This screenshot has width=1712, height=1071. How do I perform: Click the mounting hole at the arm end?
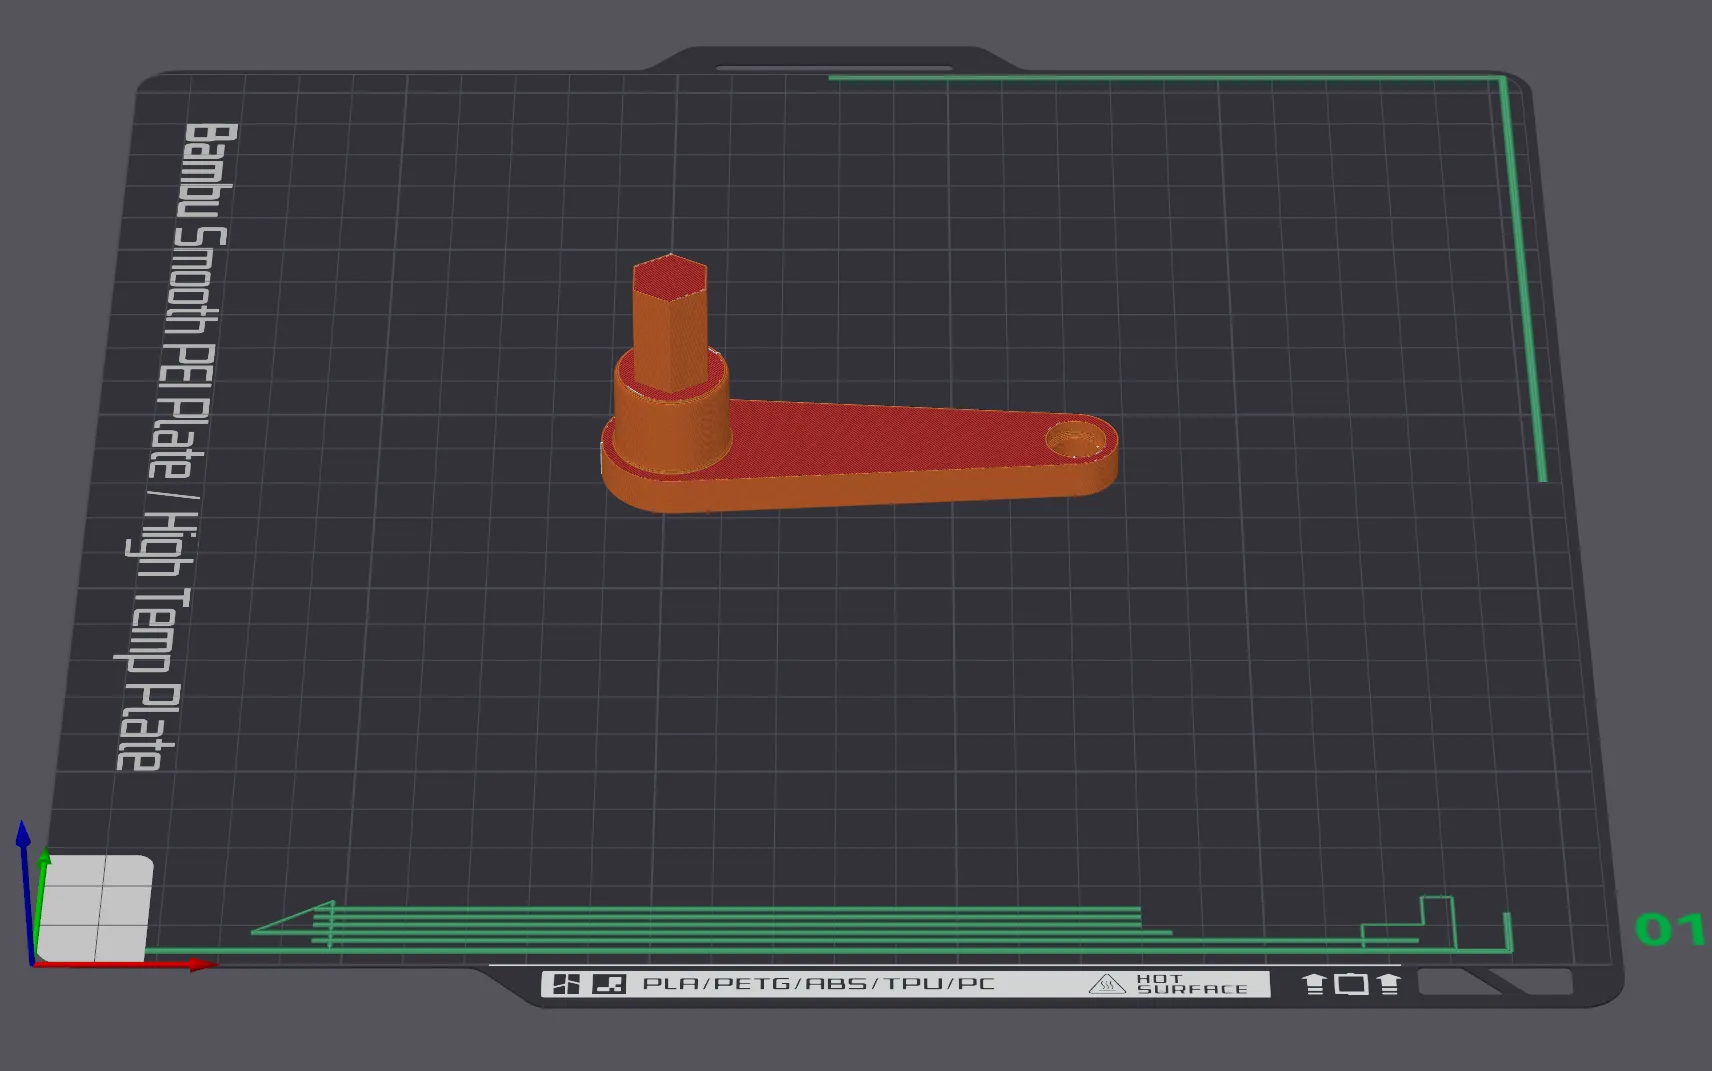pyautogui.click(x=1072, y=439)
